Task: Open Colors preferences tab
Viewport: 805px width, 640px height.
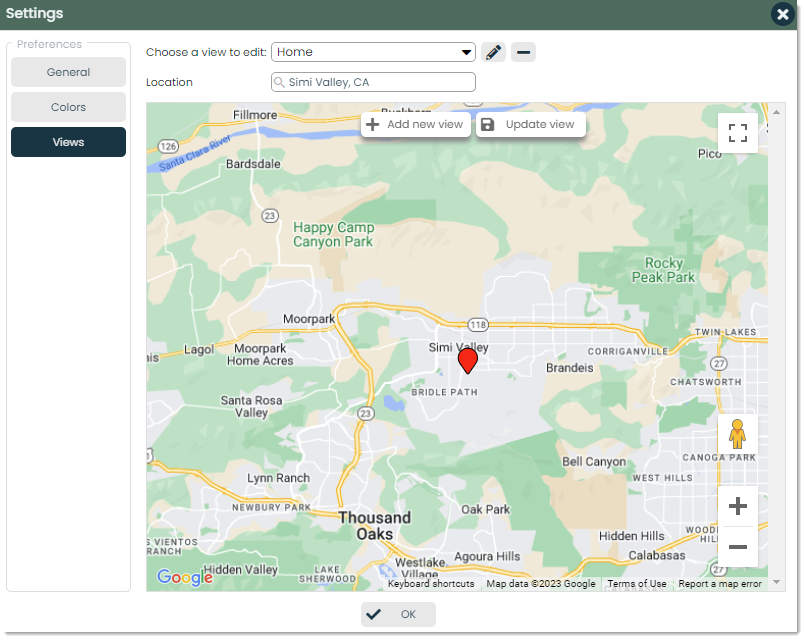Action: (x=68, y=107)
